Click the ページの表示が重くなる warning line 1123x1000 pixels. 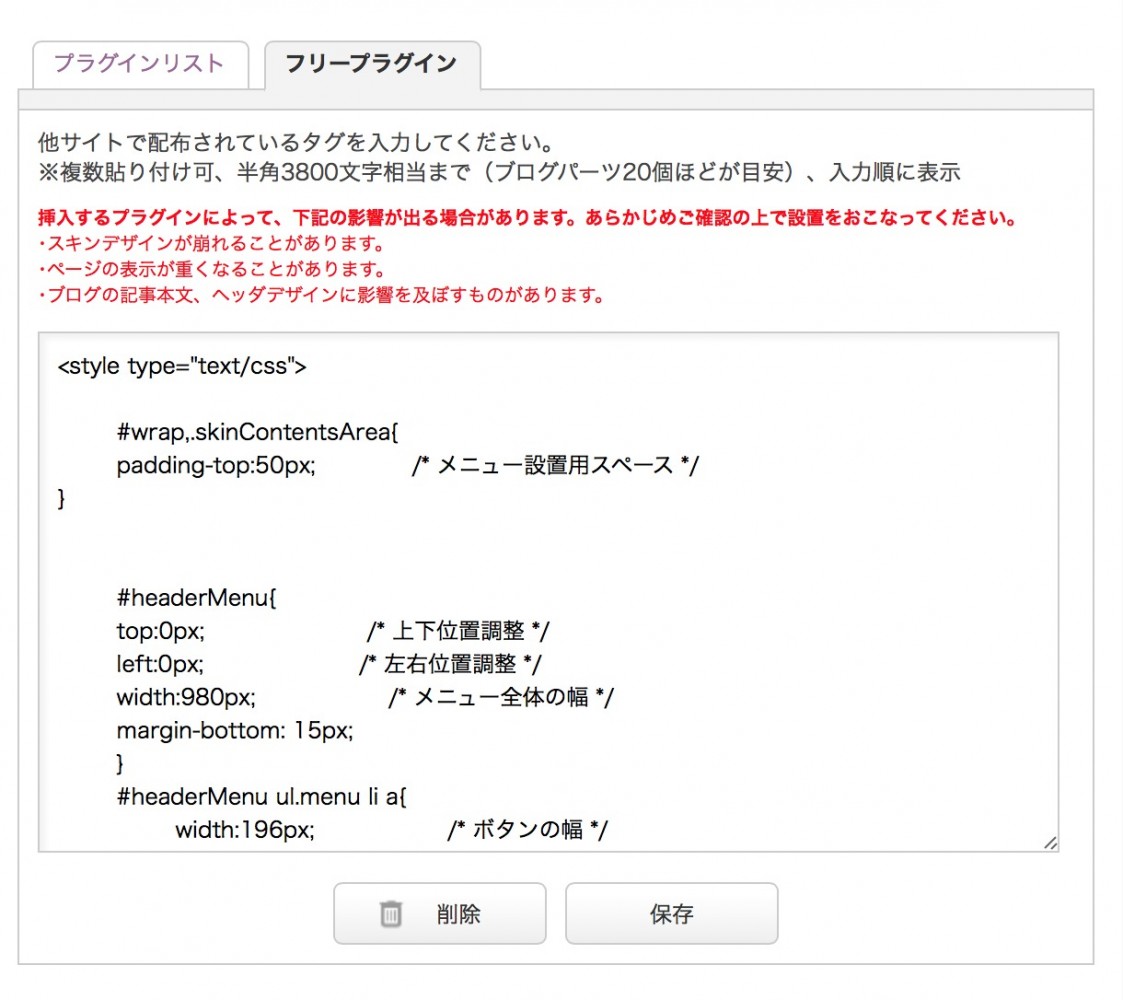(x=212, y=269)
